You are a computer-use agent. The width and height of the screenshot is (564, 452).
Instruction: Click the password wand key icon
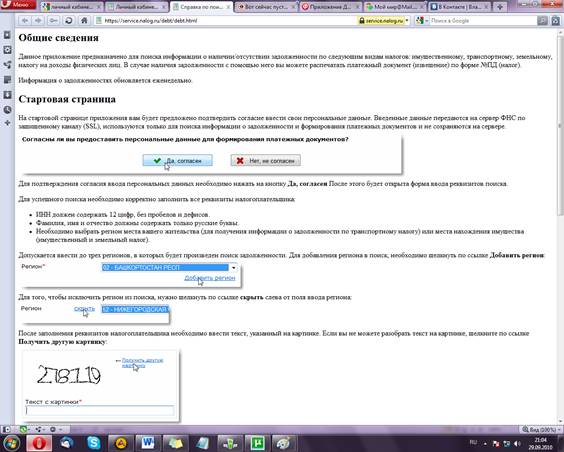53,20
